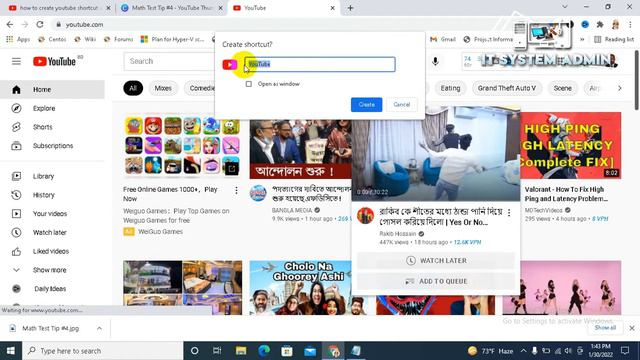Open the Rakib Hossain channel name
Viewport: 640px width, 360px height.
[398, 234]
